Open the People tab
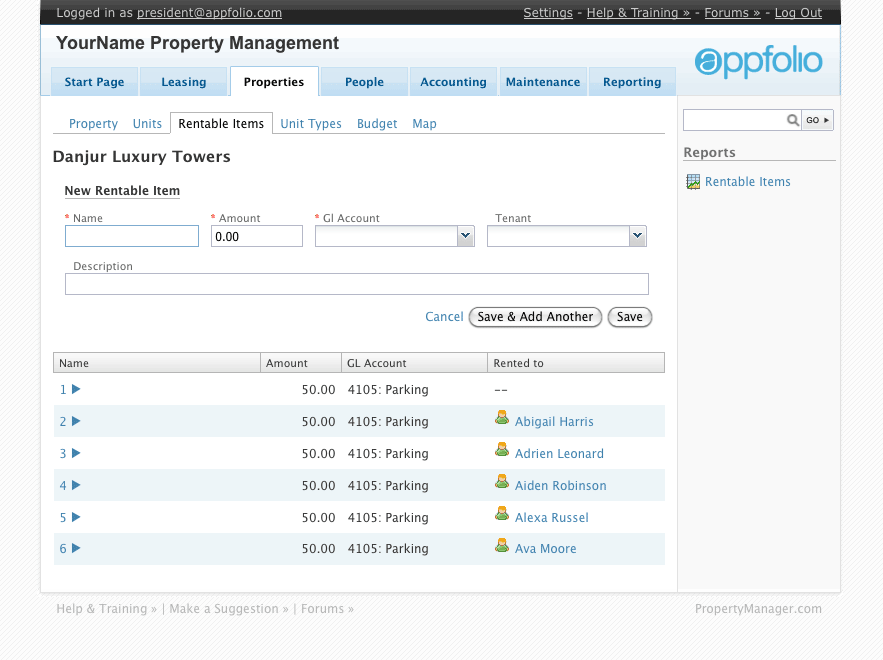883x660 pixels. 364,82
